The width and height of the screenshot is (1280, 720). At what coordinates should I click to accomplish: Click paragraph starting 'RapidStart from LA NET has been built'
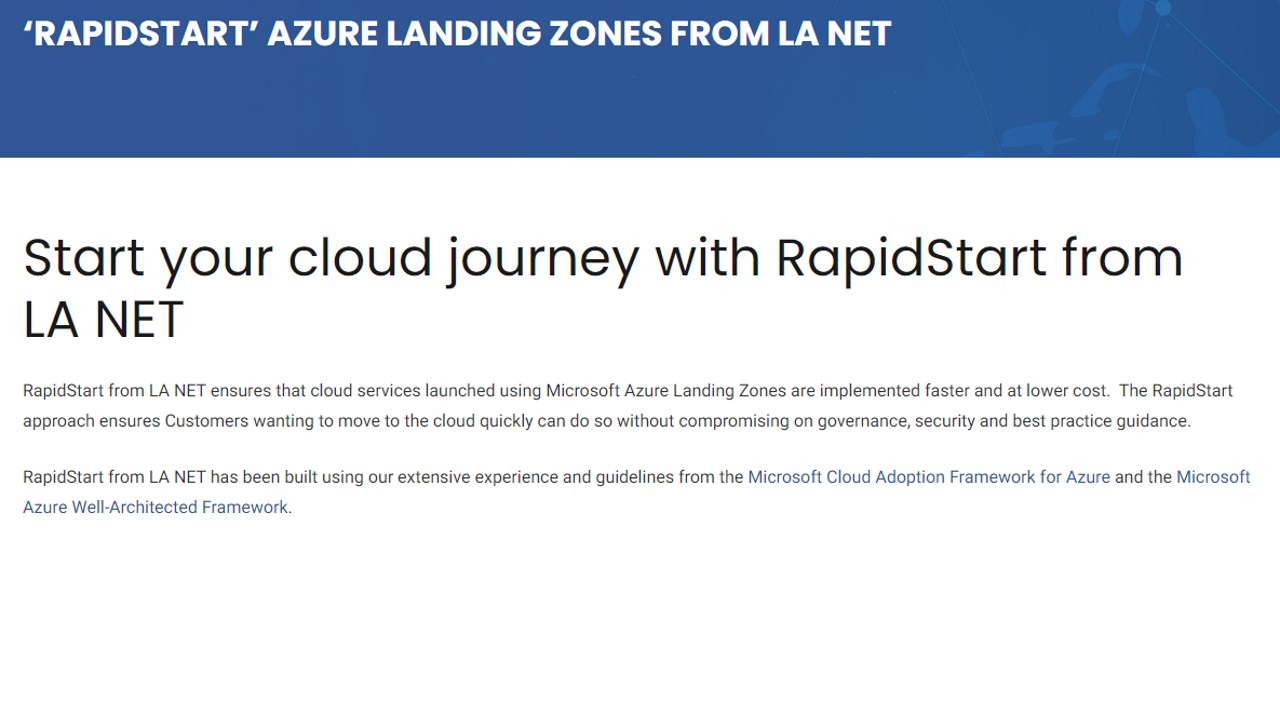click(x=637, y=492)
